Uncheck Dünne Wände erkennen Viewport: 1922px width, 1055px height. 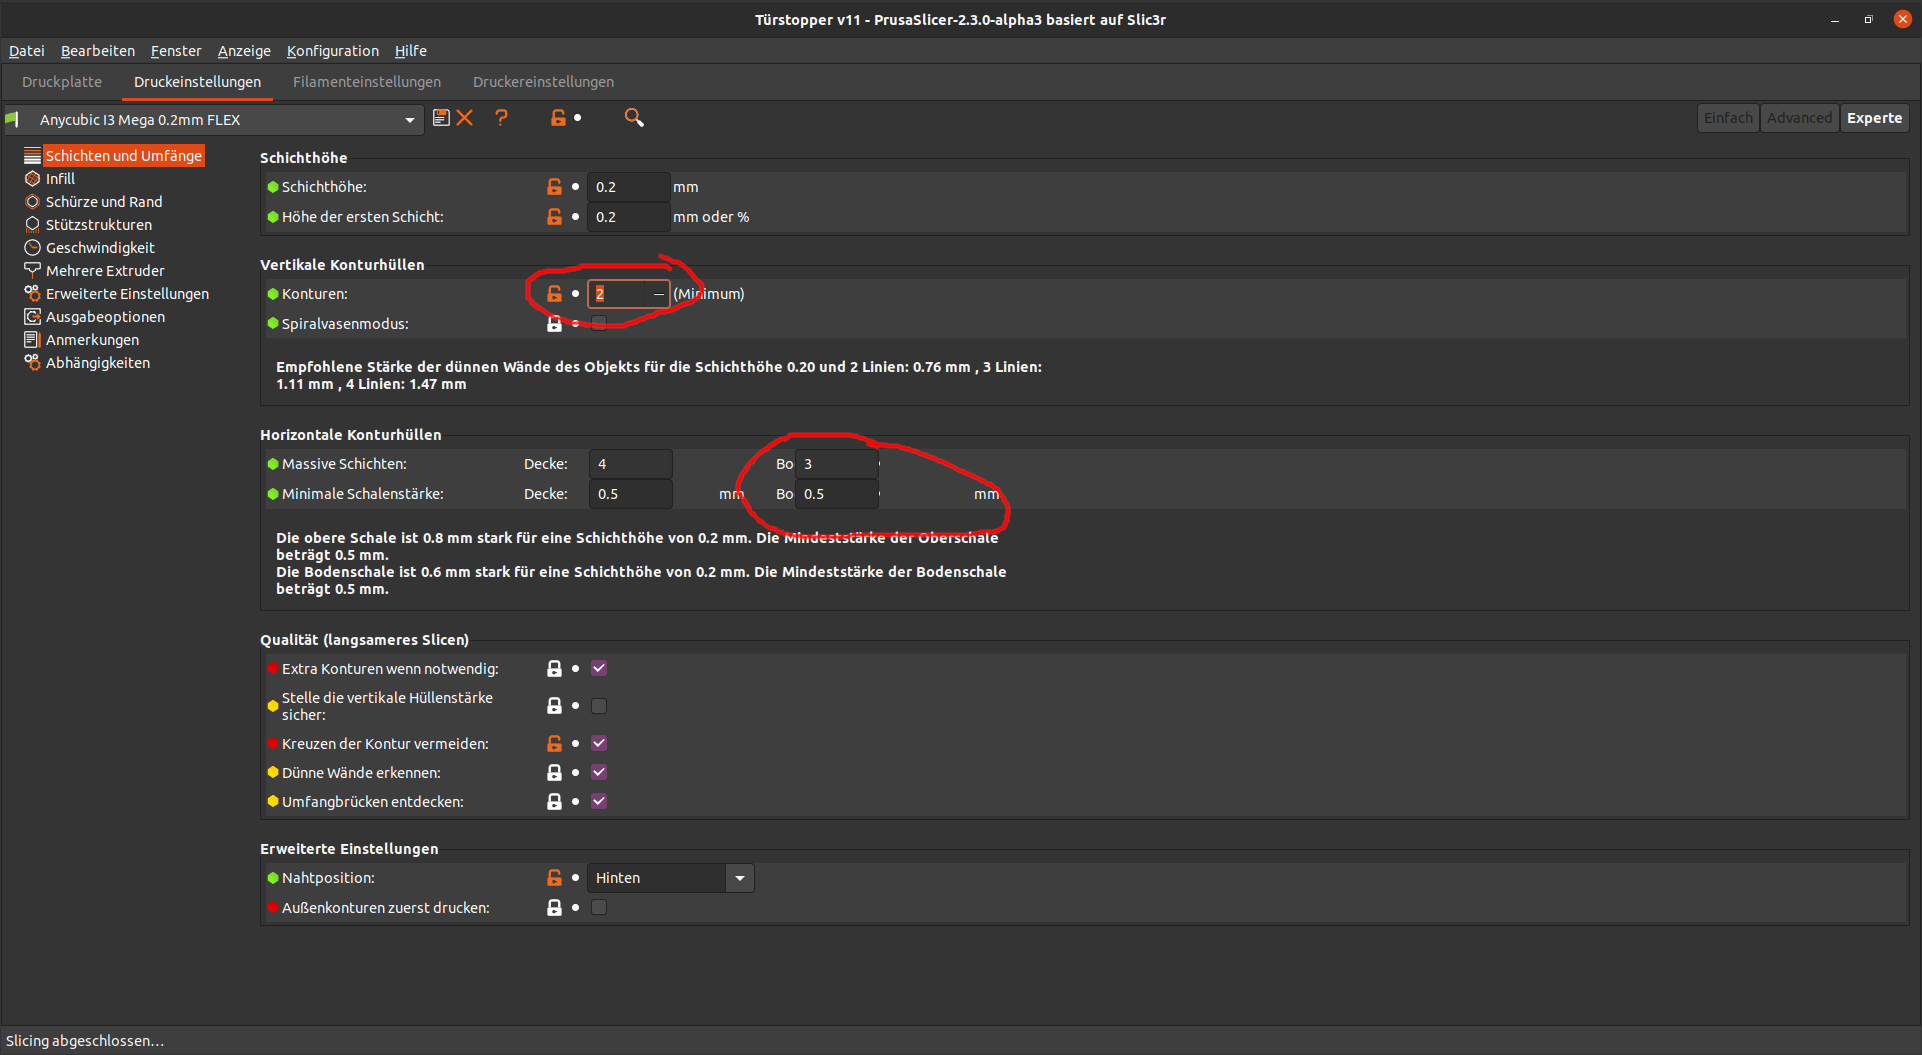(x=599, y=772)
